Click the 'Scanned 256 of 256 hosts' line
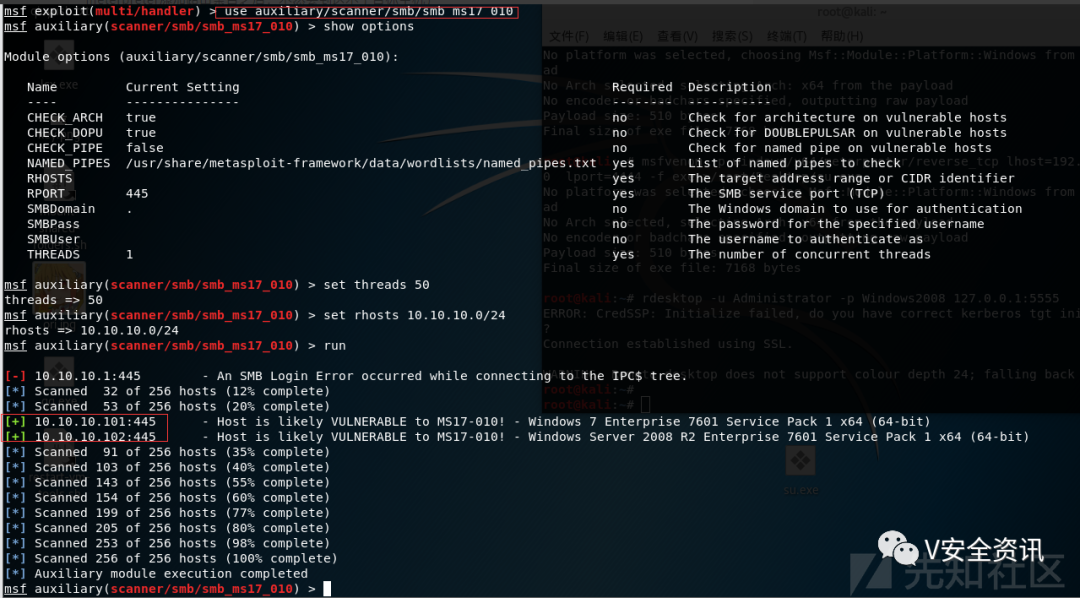The width and height of the screenshot is (1080, 598). tap(171, 557)
